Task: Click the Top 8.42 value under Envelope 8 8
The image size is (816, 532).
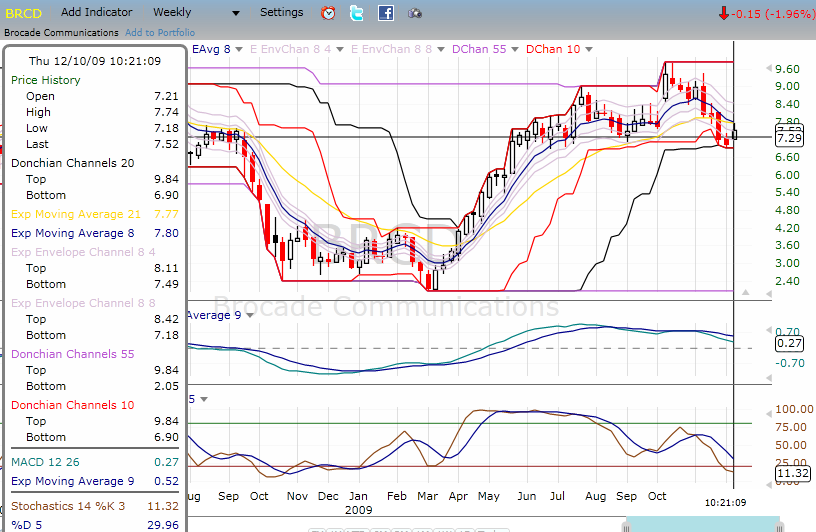Action: 166,319
